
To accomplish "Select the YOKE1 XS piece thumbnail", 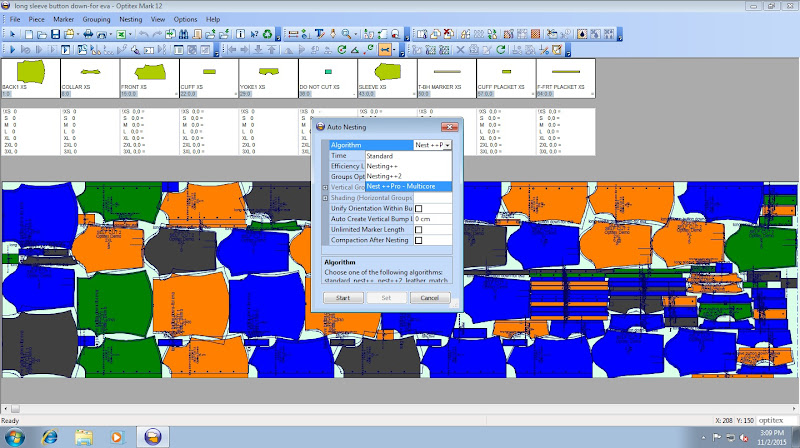I will [268, 78].
